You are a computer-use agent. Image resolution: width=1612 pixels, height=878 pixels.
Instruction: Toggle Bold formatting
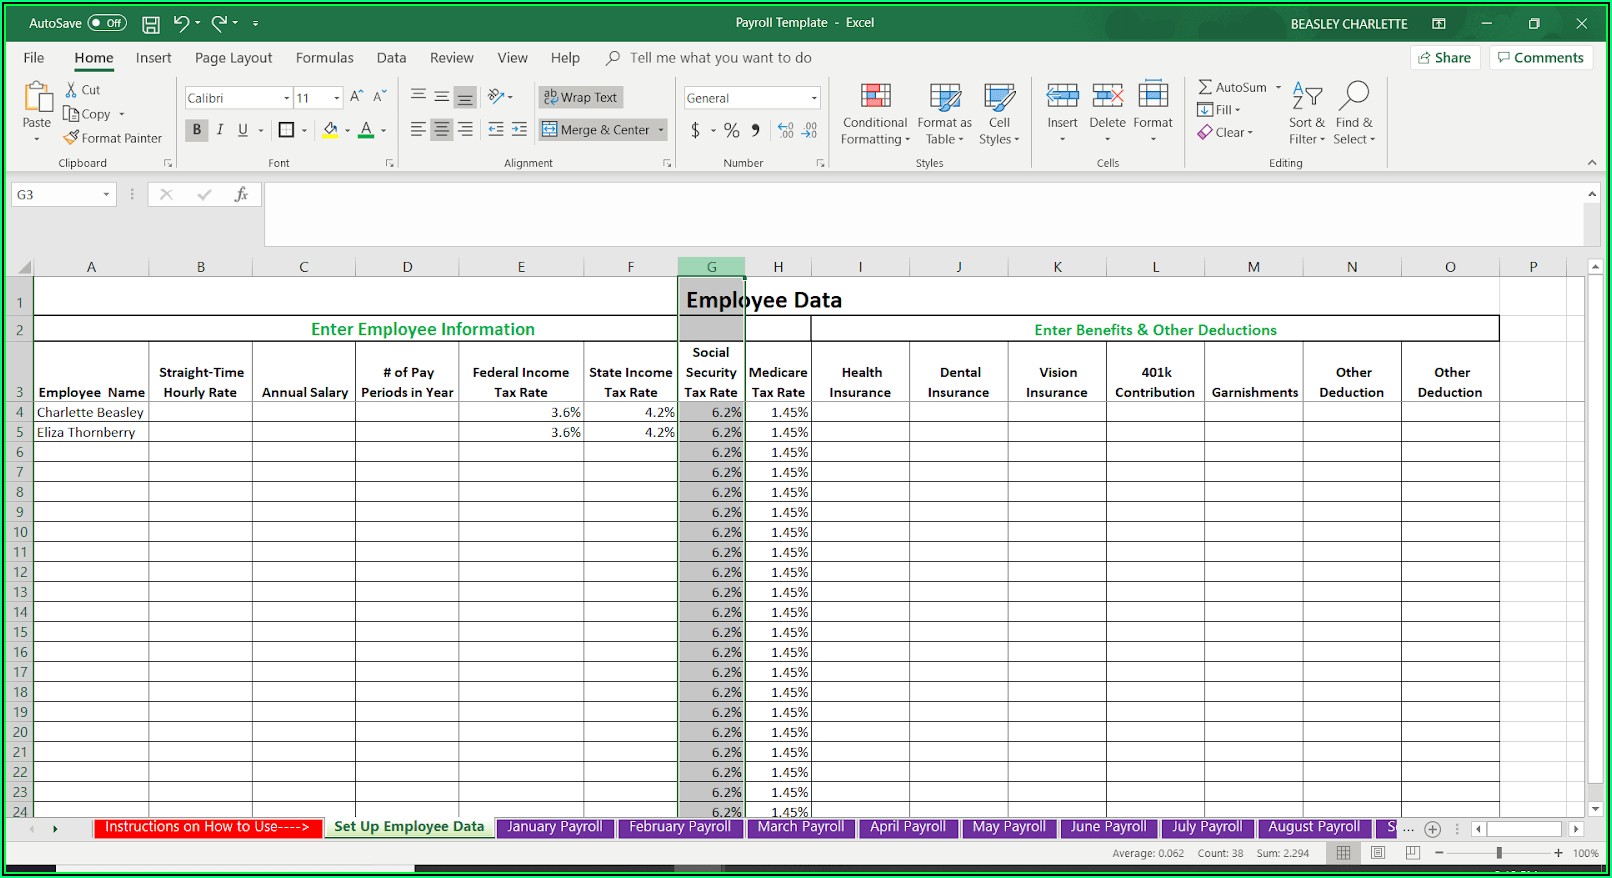(197, 130)
